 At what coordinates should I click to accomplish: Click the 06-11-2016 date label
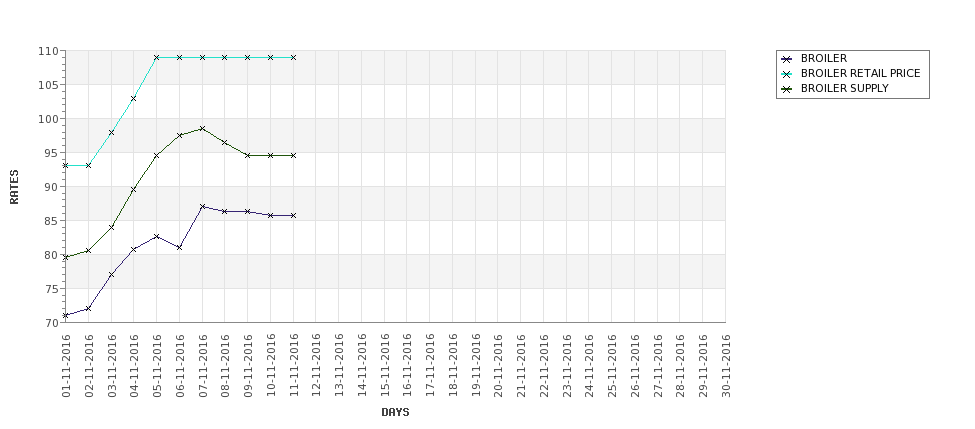tap(180, 366)
